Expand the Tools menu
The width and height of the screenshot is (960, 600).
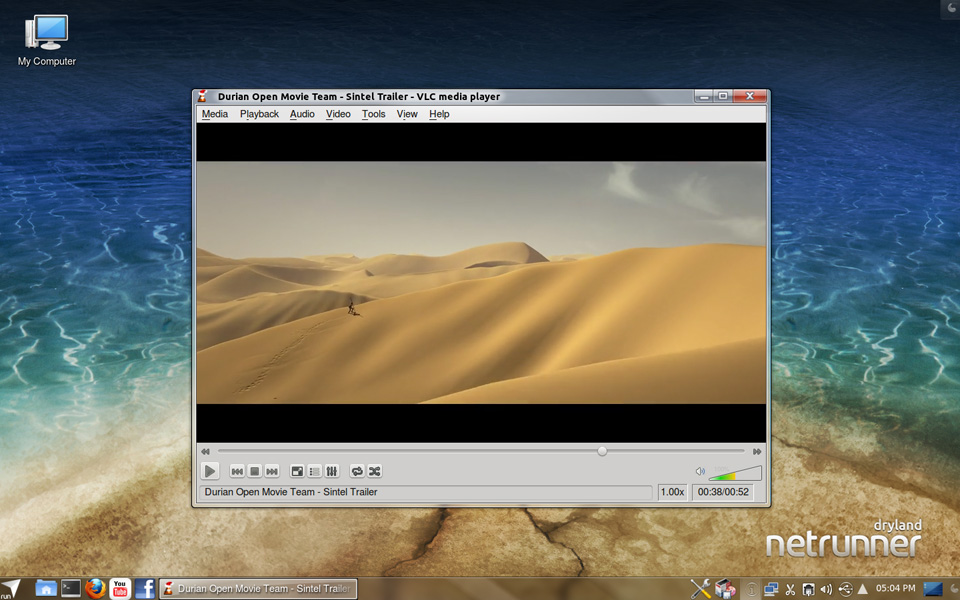(x=373, y=114)
